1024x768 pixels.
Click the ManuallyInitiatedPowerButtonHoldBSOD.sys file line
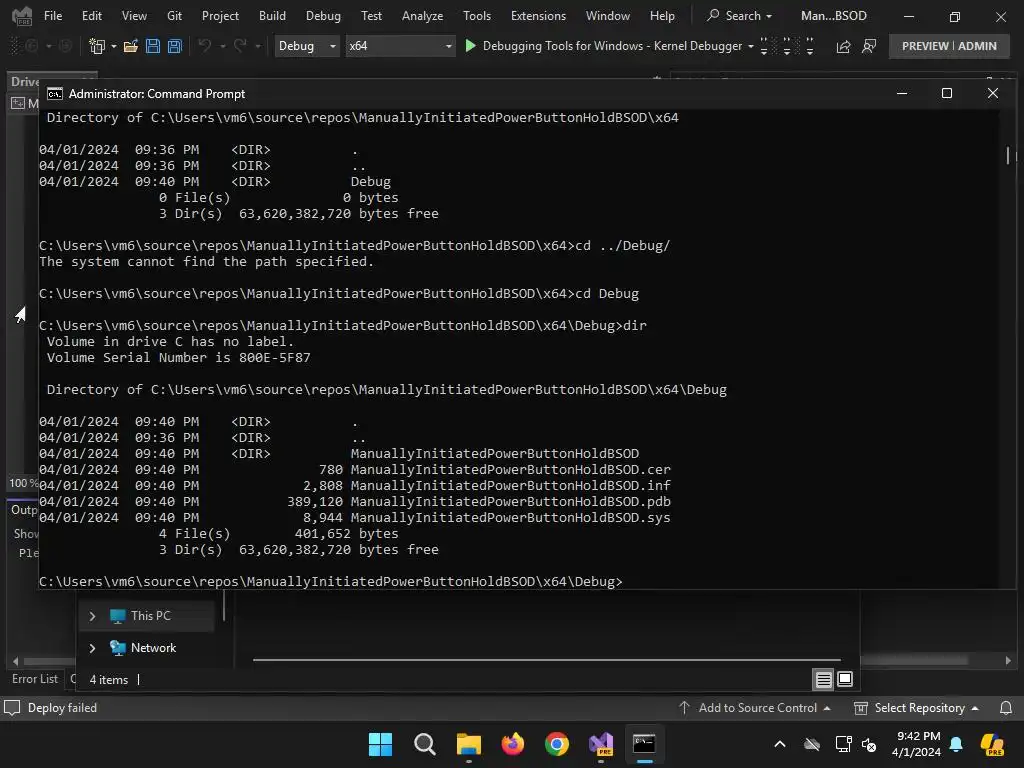355,518
